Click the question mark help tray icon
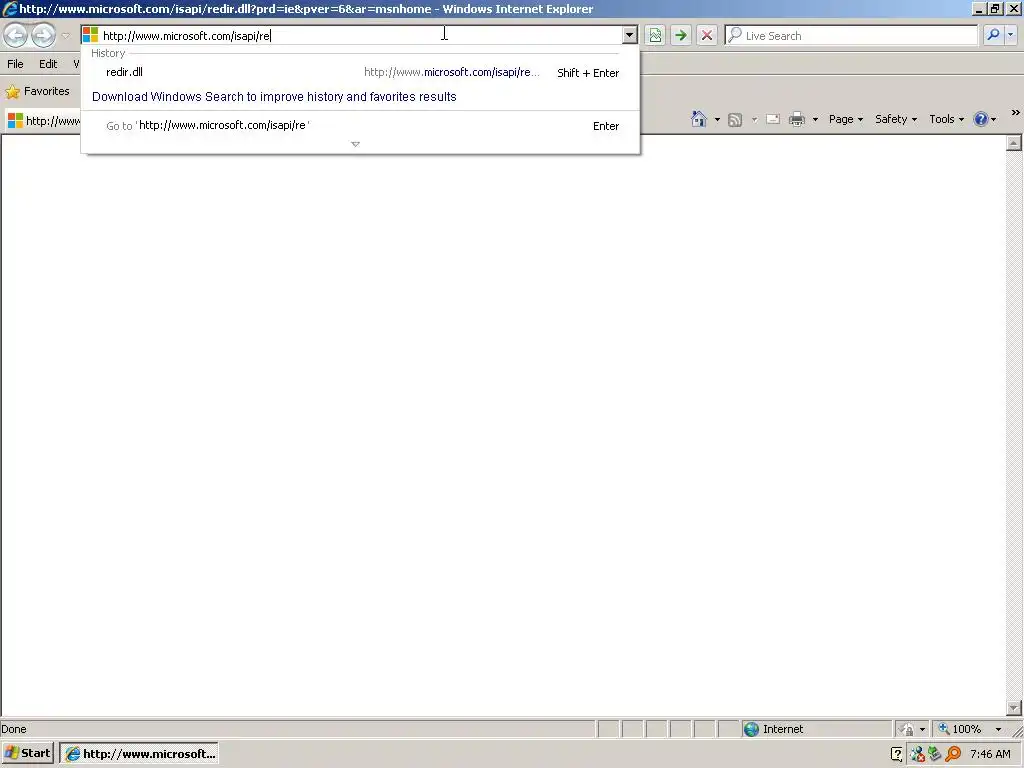 coord(897,754)
